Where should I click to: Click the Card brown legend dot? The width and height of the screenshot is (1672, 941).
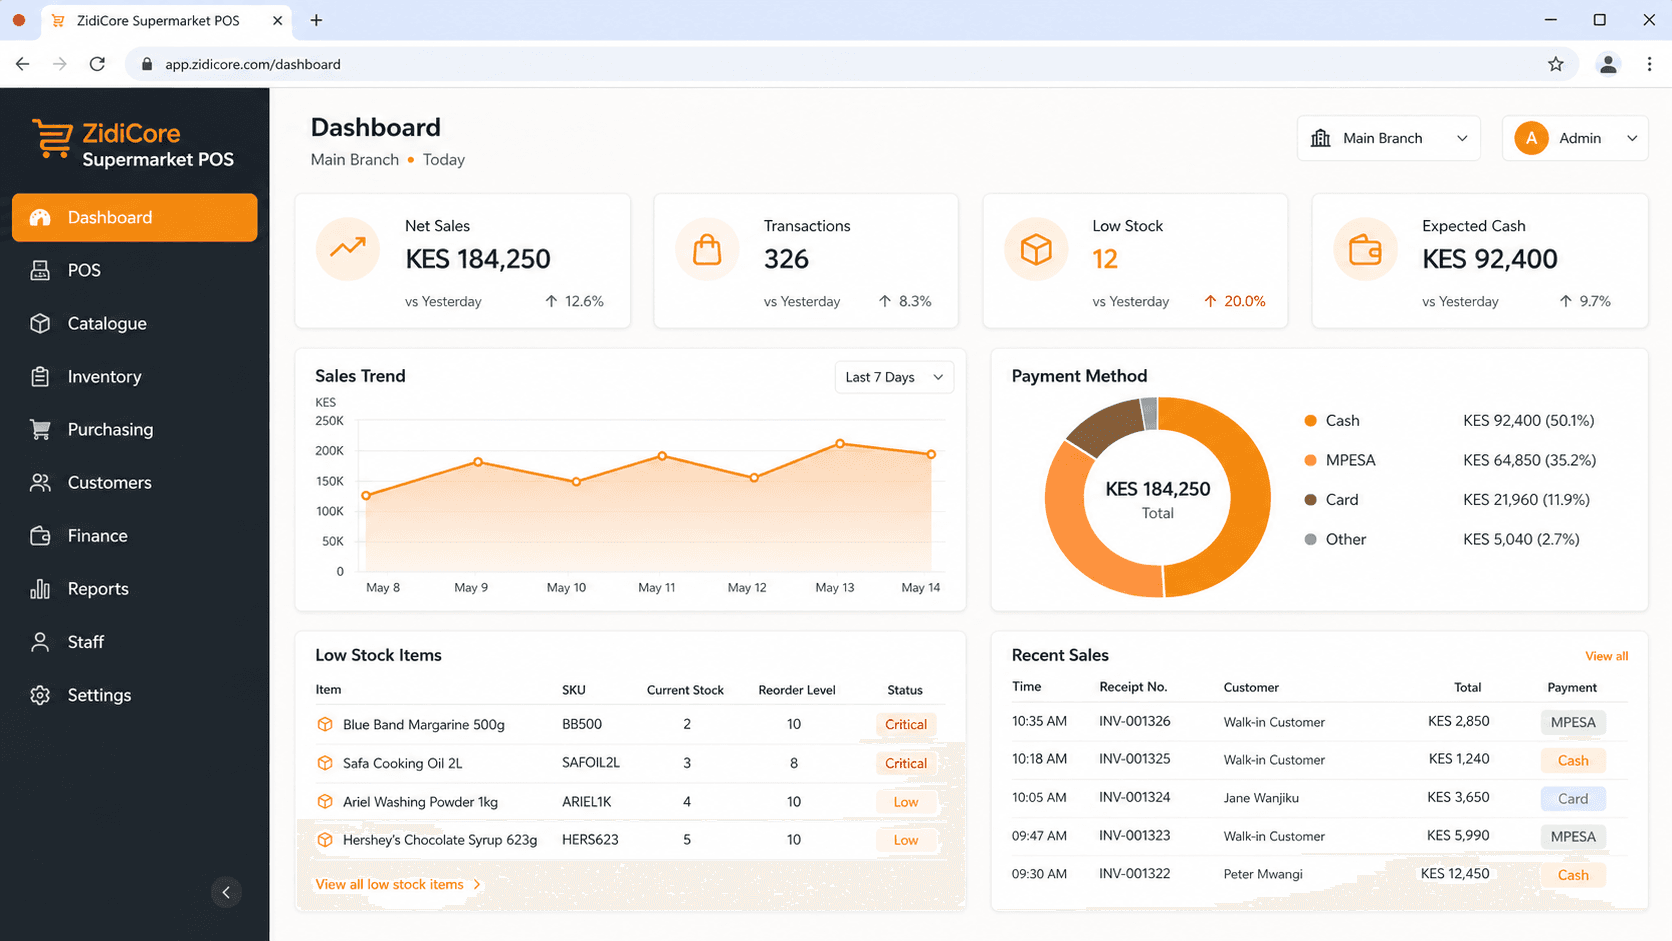click(x=1310, y=500)
